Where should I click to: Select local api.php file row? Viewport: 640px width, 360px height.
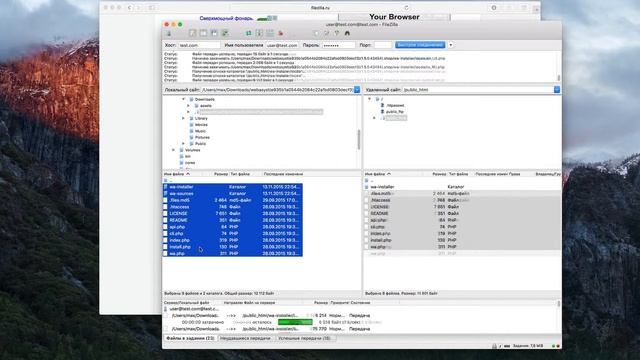tap(233, 227)
